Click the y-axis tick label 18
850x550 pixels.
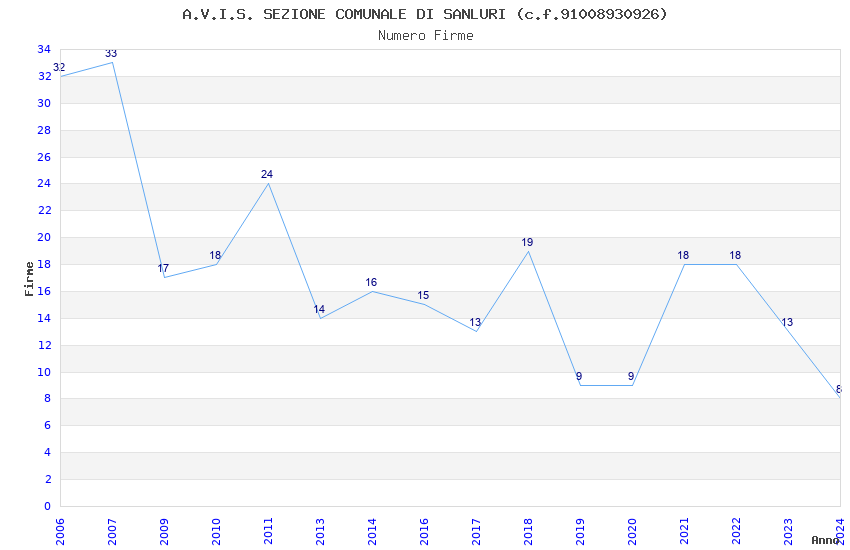coord(44,264)
